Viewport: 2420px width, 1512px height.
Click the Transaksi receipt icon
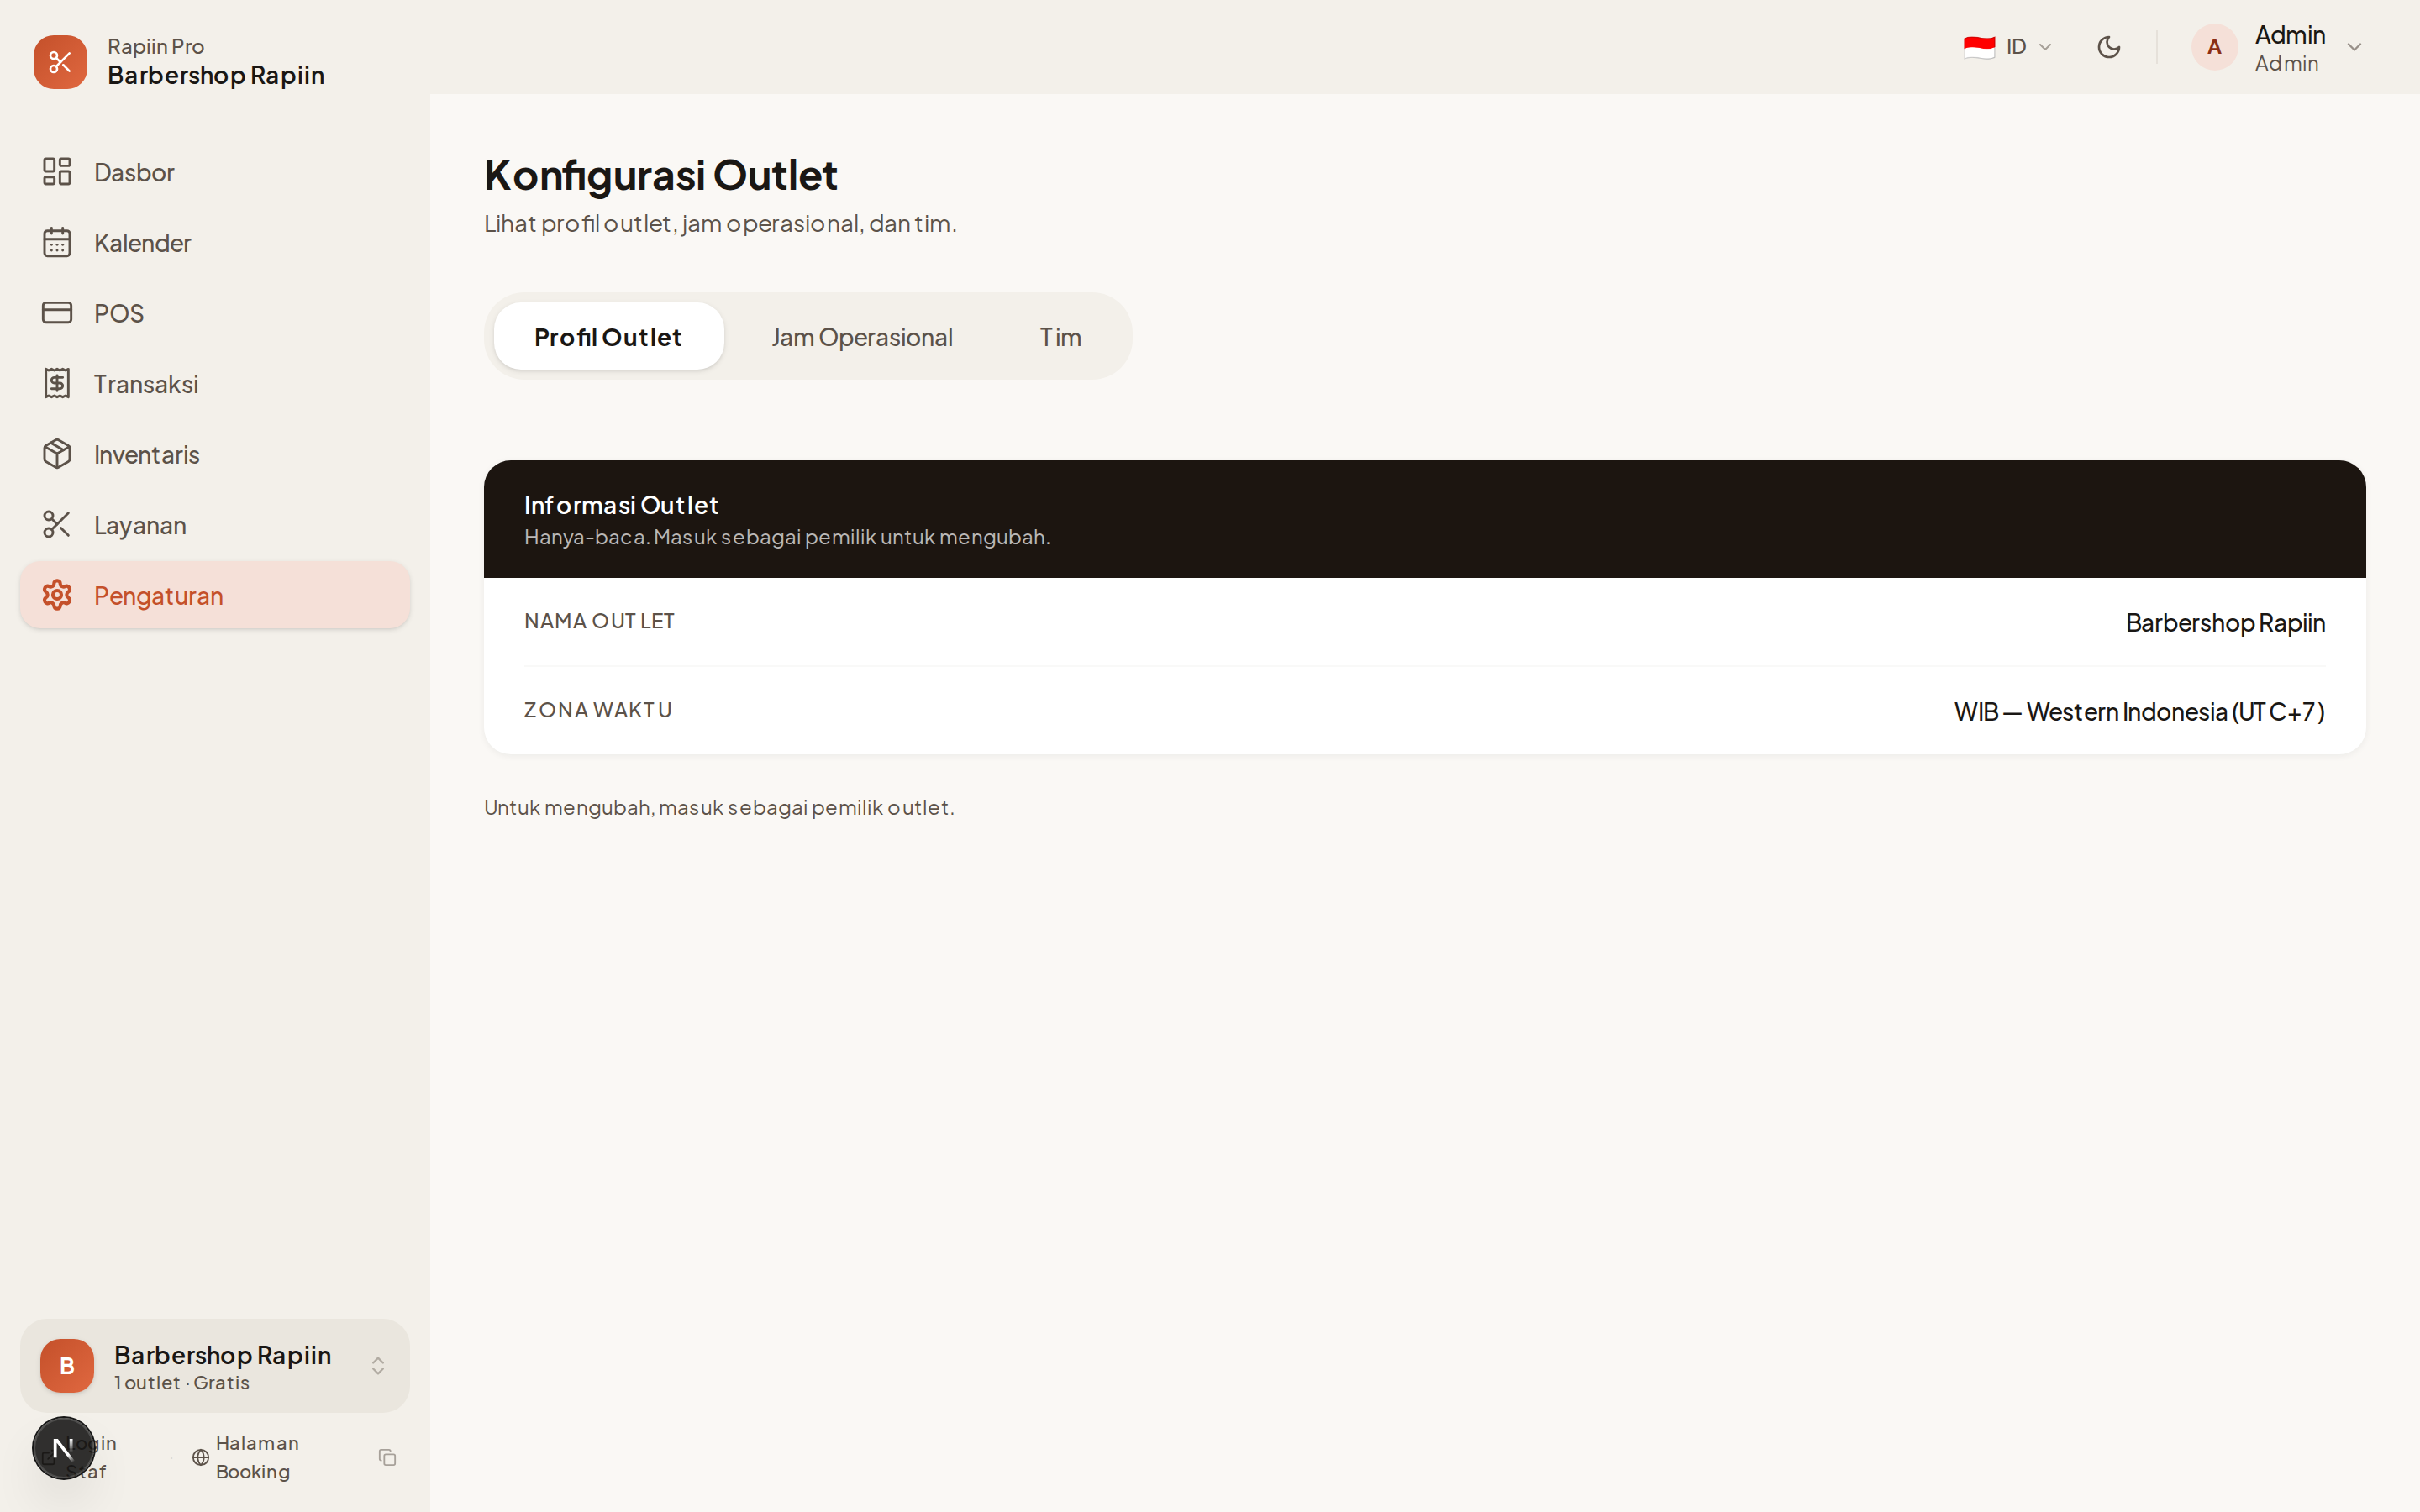coord(57,384)
